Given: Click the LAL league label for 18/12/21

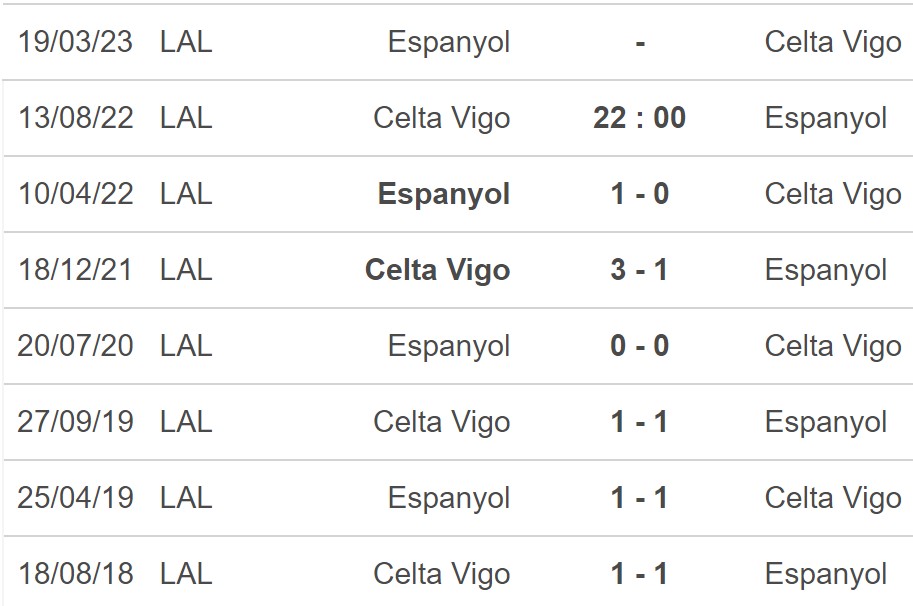Looking at the screenshot, I should [x=186, y=270].
